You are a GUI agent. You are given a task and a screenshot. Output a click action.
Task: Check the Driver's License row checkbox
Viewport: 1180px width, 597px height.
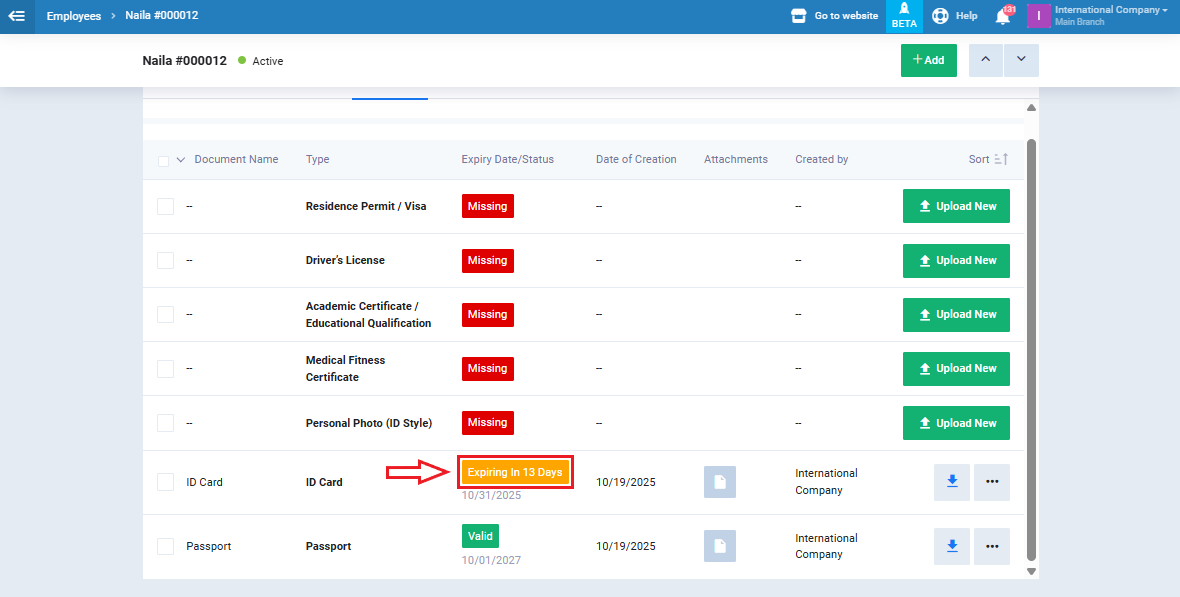pos(166,260)
